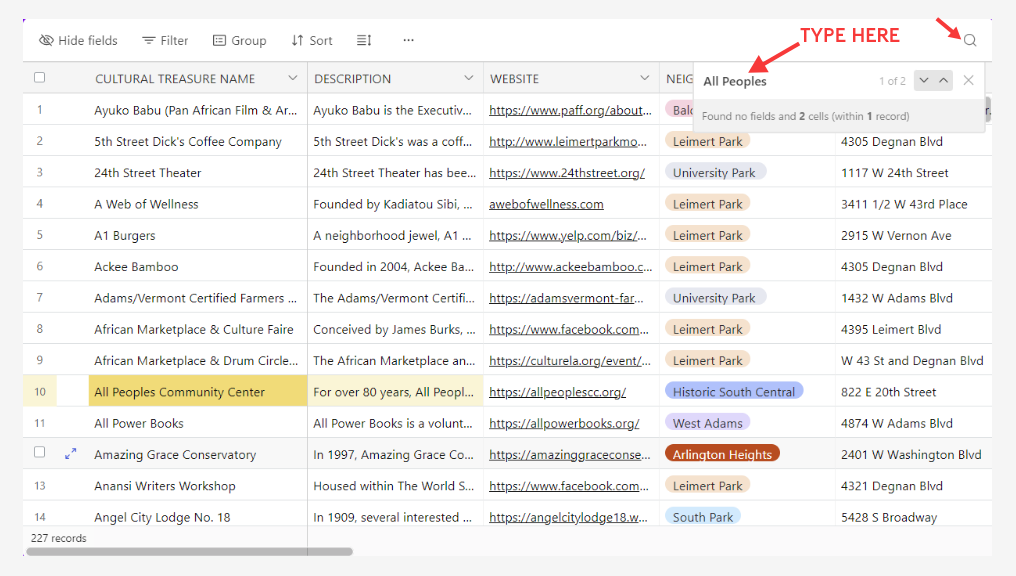Select row number 10
Image resolution: width=1016 pixels, height=576 pixels.
tap(40, 392)
